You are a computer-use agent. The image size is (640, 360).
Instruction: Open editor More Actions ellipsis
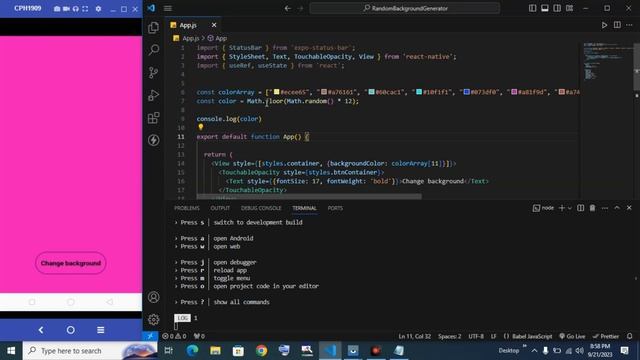tap(629, 25)
